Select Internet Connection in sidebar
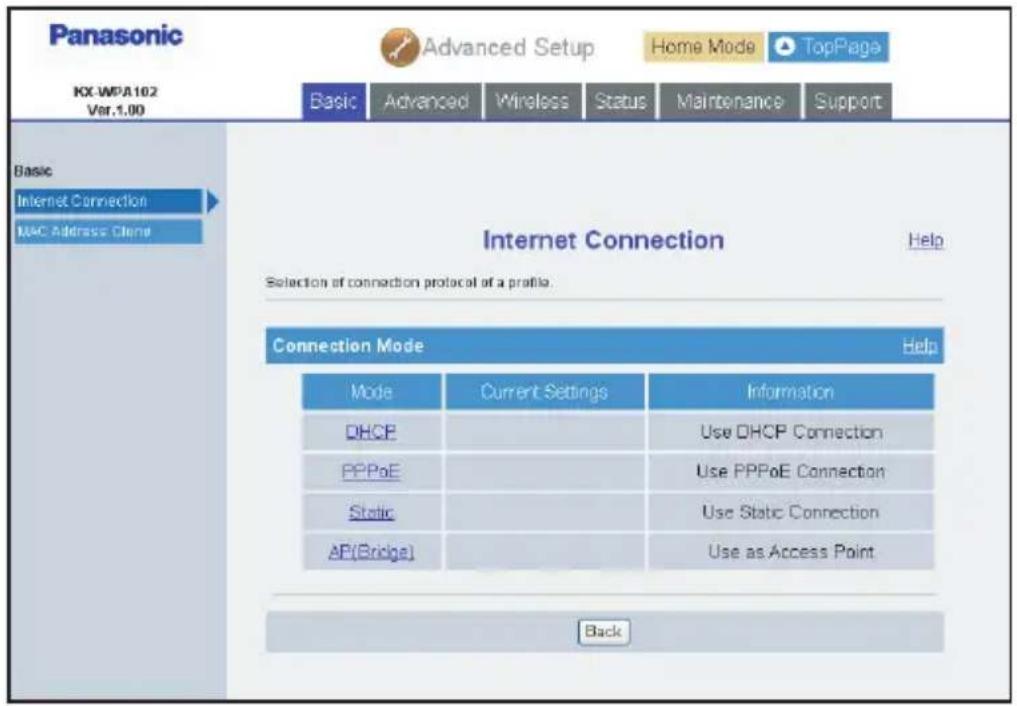1017x706 pixels. tap(108, 201)
